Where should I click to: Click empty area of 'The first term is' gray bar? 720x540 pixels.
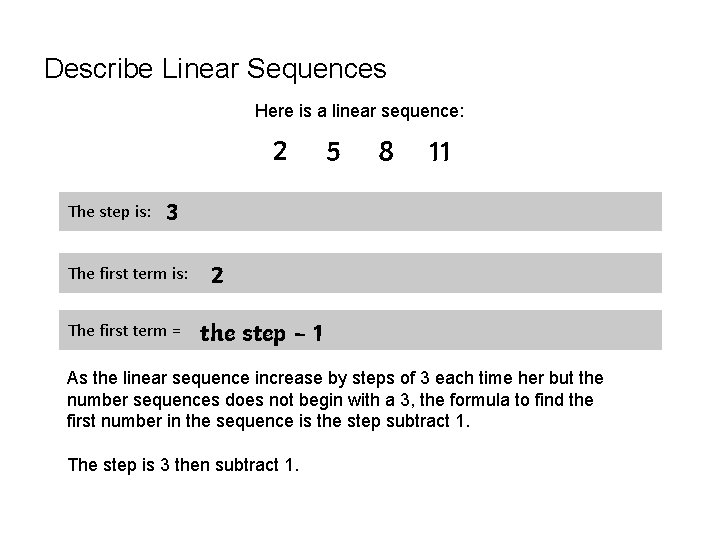pyautogui.click(x=450, y=273)
